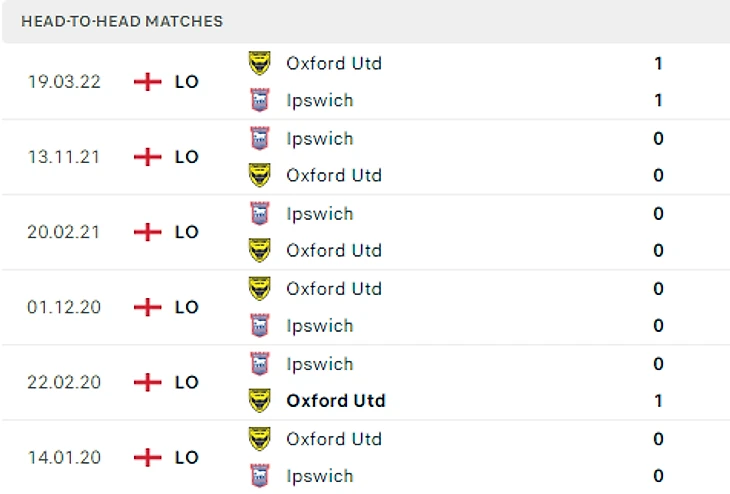Screen dimensions: 730x494
Task: Open Ipswich team link in 20.02.21 match
Action: click(x=320, y=213)
